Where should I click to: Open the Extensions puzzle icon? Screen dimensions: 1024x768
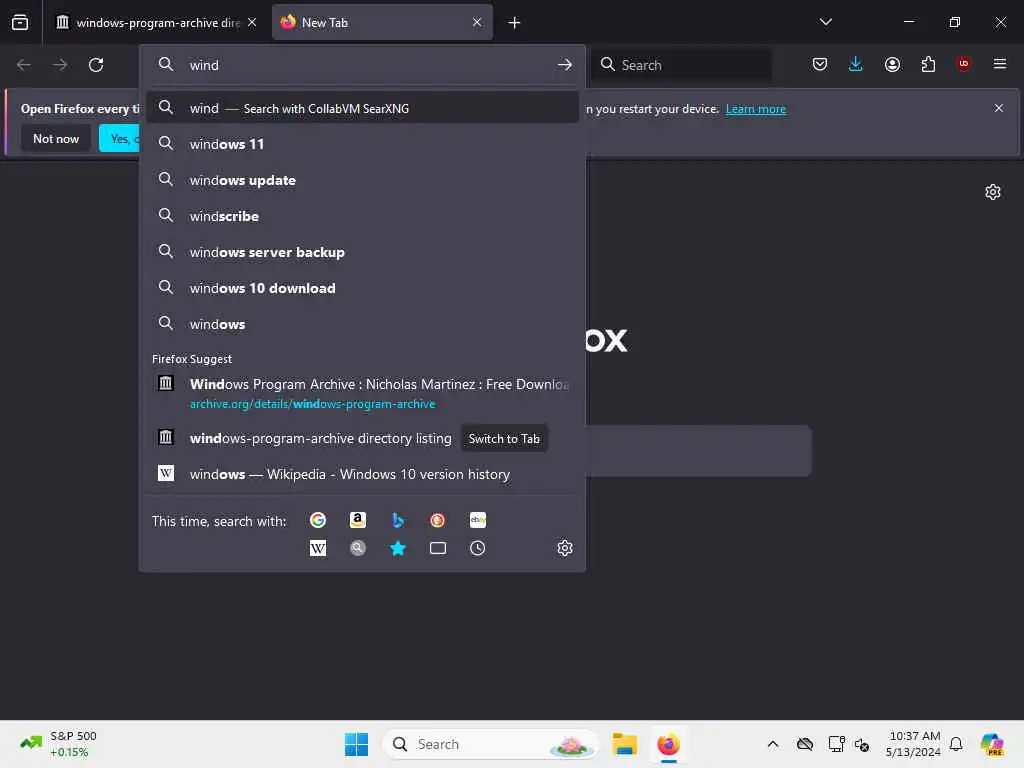(x=928, y=64)
